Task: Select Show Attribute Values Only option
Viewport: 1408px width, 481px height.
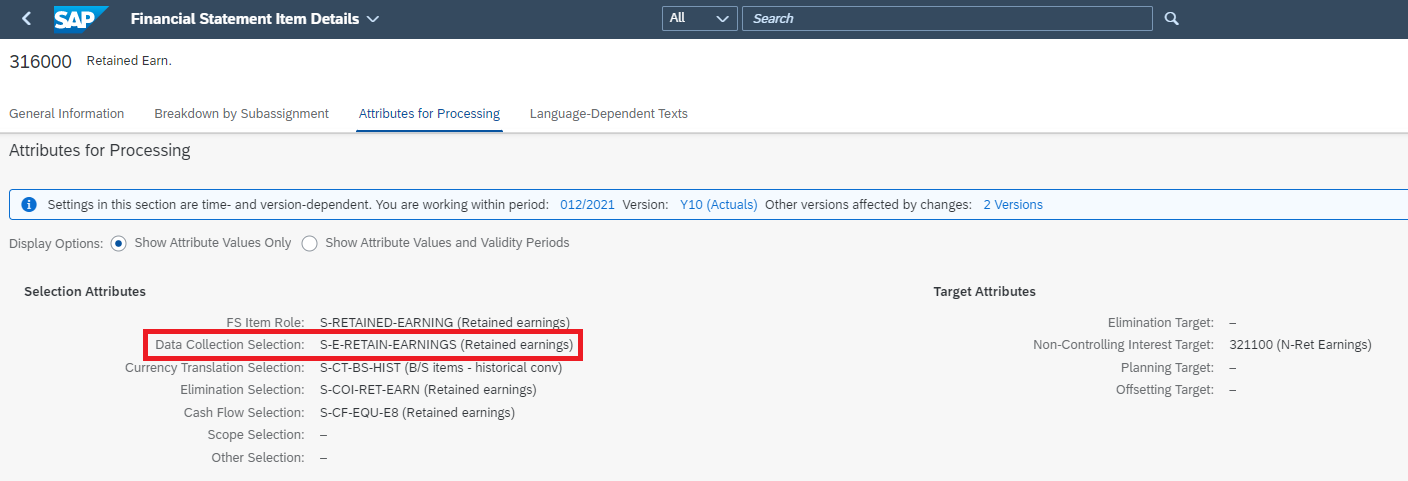Action: click(119, 243)
